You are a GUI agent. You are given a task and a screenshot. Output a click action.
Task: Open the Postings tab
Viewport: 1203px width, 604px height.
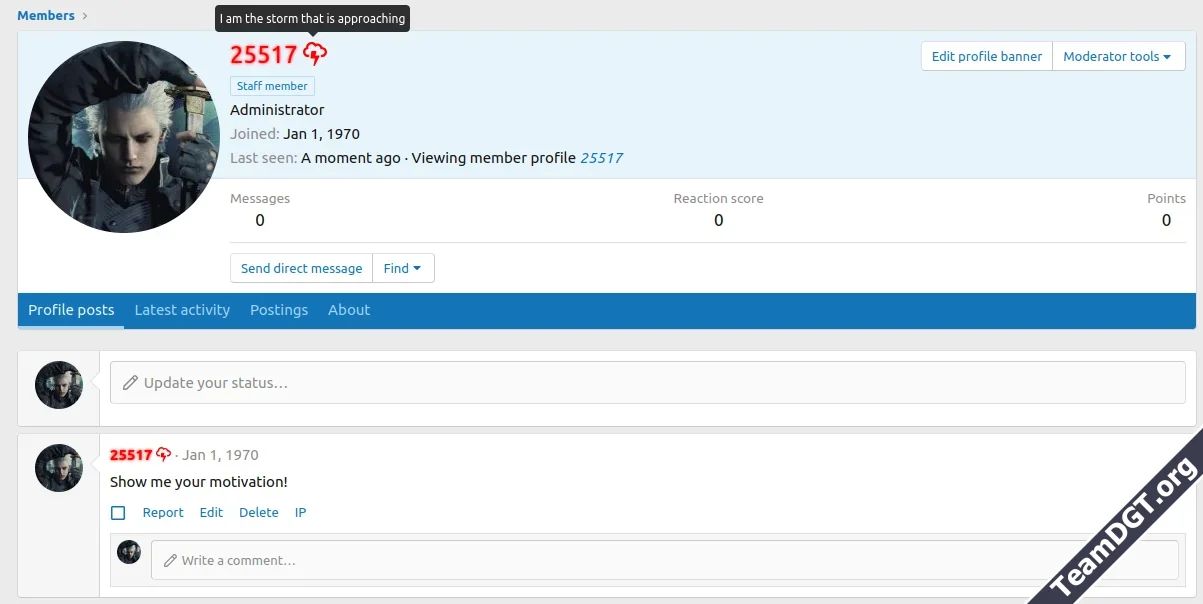coord(279,310)
